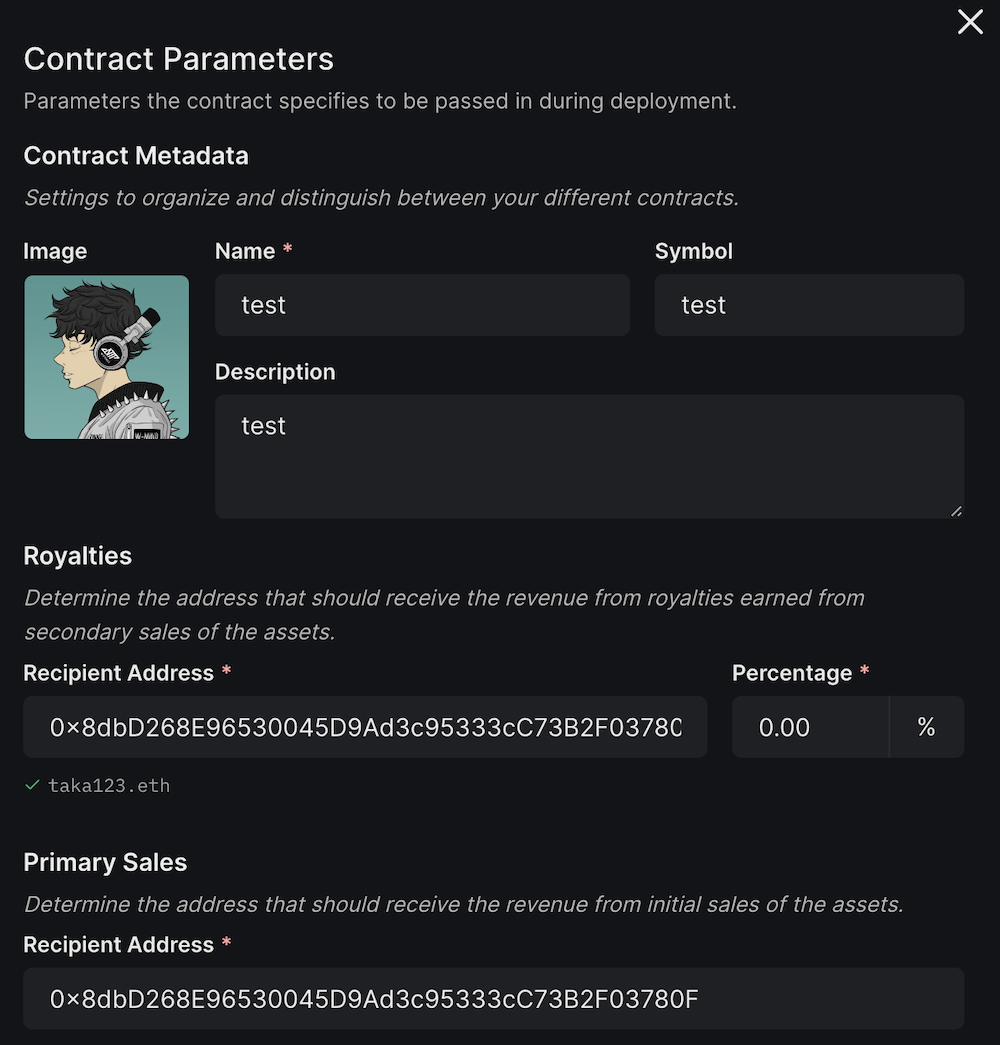Open the contract image thumbnail
This screenshot has height=1045, width=1000.
point(106,357)
